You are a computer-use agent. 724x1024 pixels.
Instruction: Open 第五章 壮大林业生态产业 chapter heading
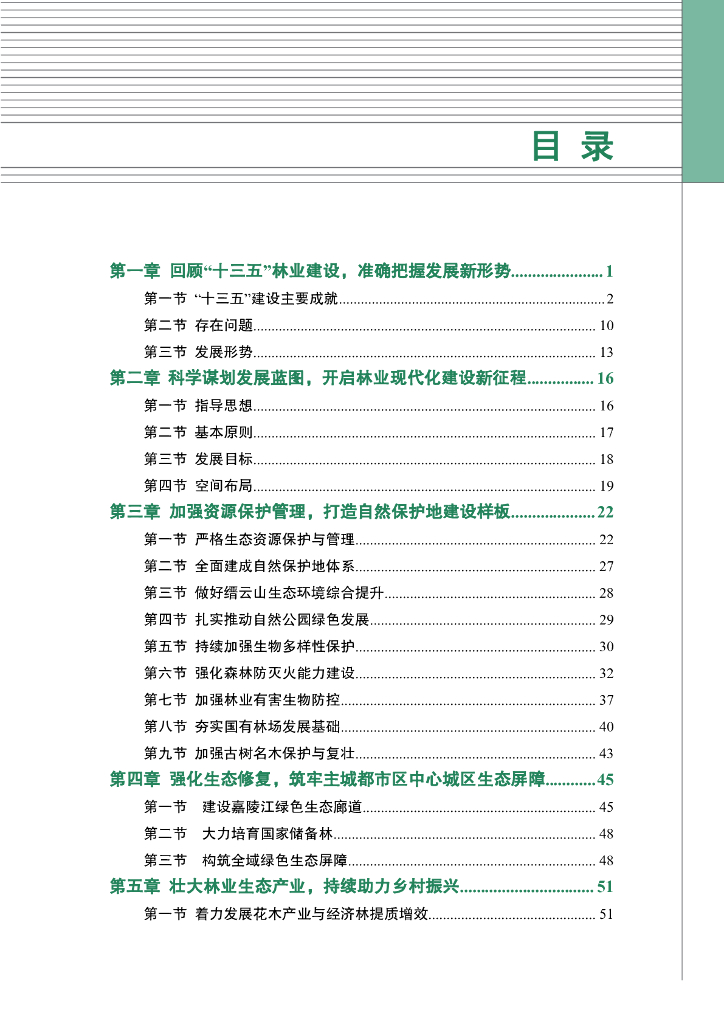click(361, 886)
